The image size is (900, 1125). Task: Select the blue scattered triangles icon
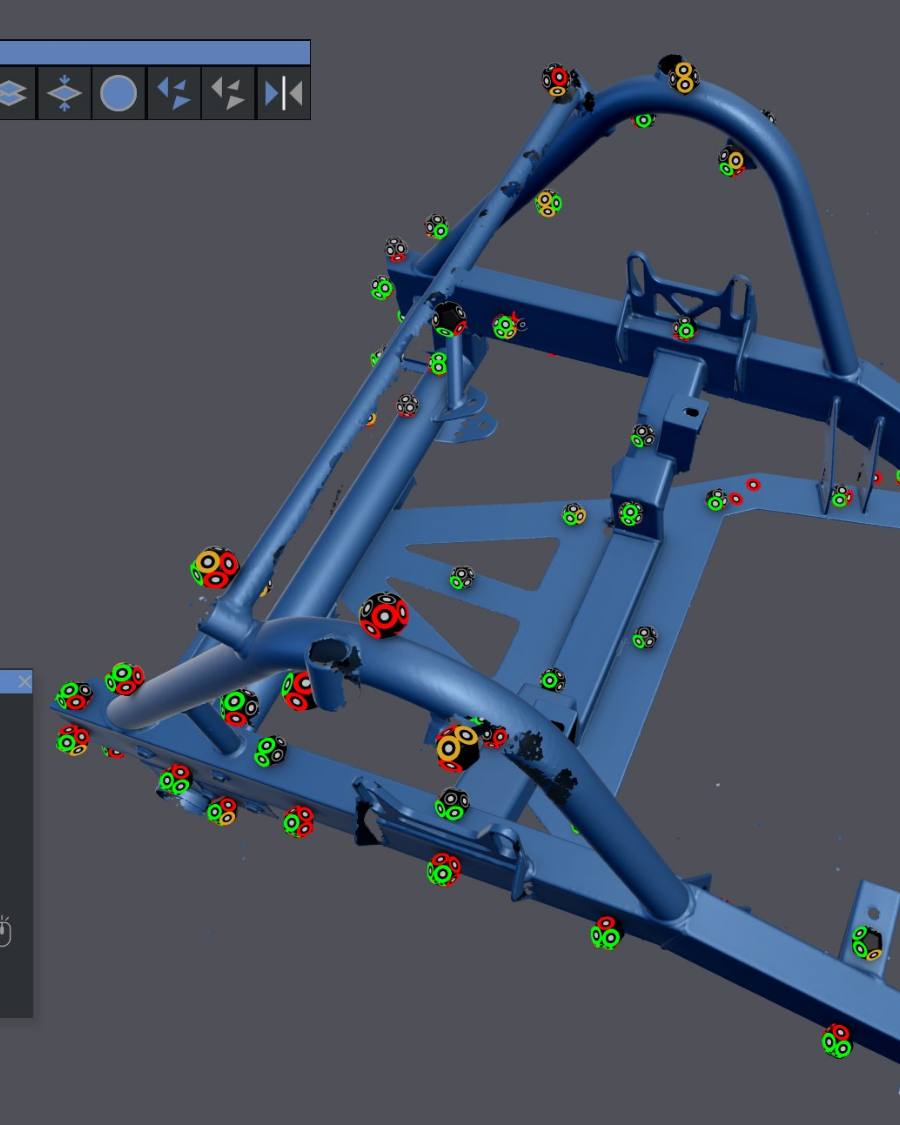[x=174, y=93]
